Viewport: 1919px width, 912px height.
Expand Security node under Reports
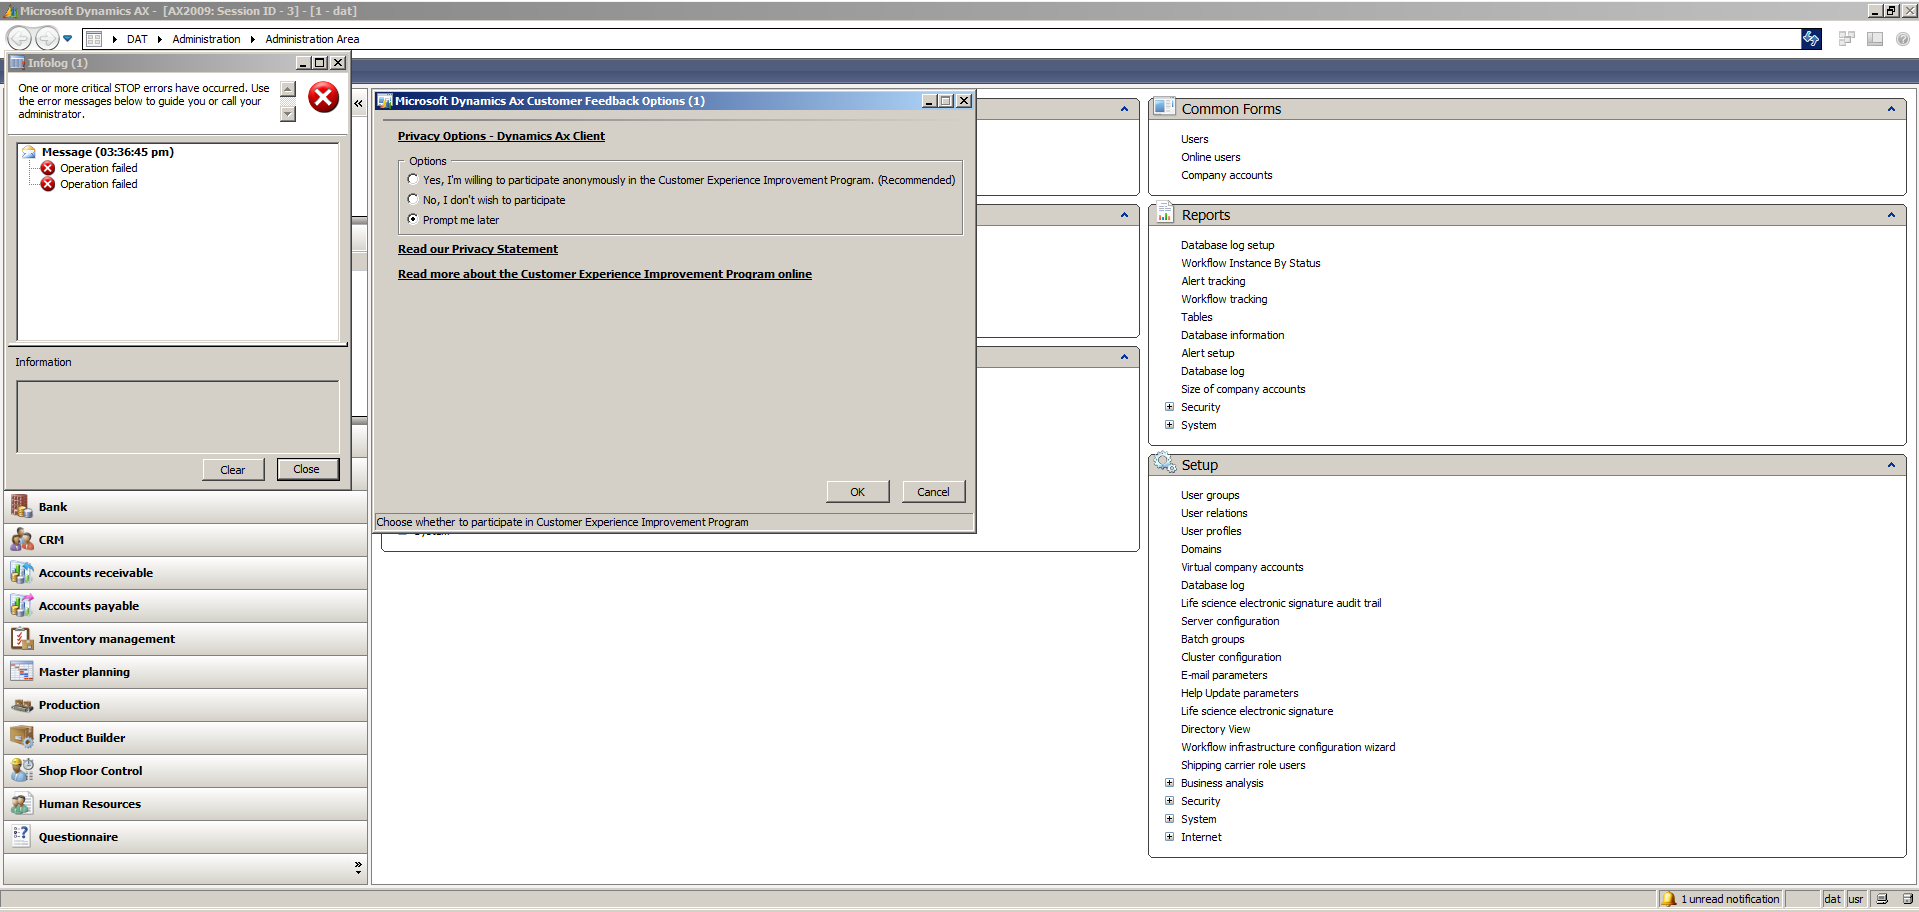click(1169, 407)
